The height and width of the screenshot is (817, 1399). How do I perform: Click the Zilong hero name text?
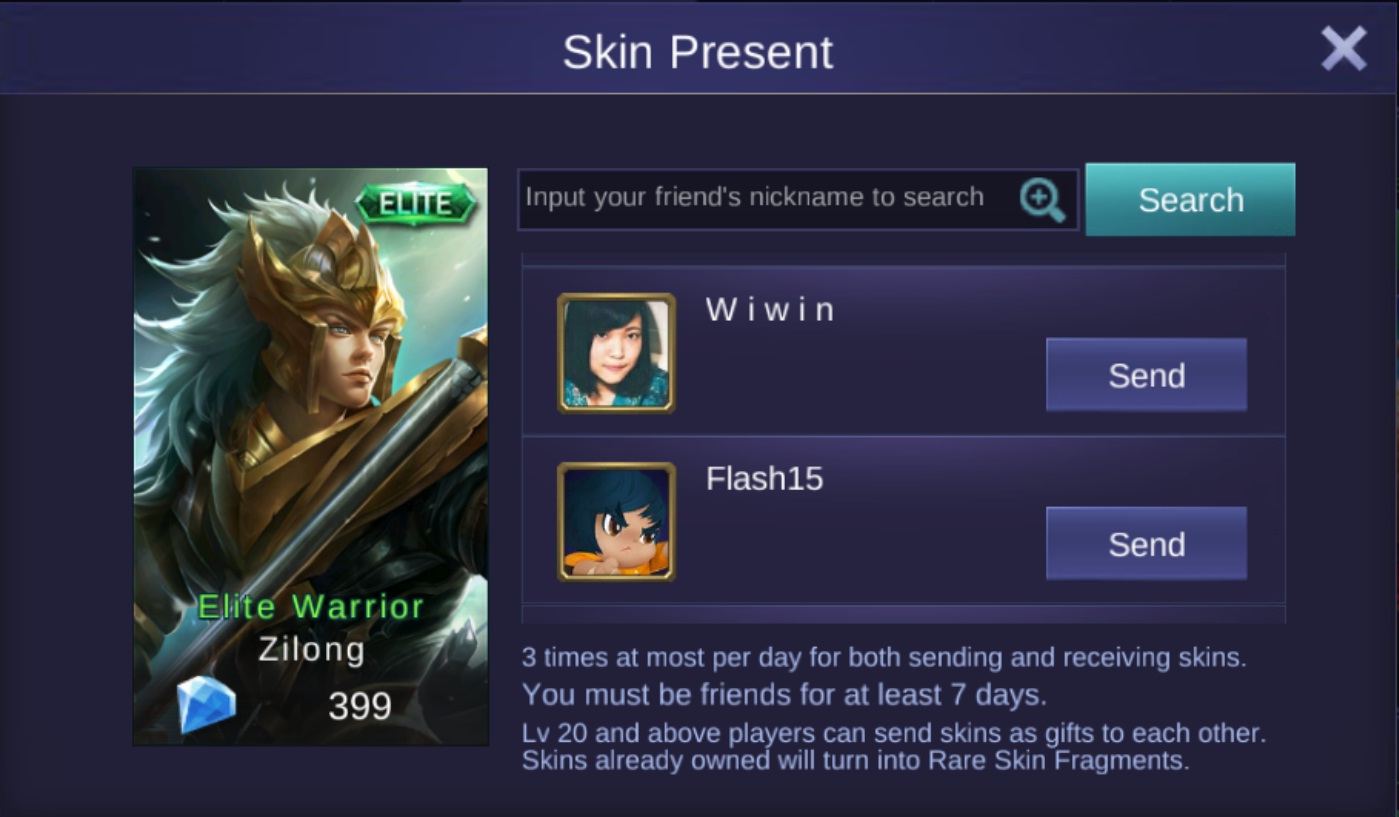click(x=312, y=650)
